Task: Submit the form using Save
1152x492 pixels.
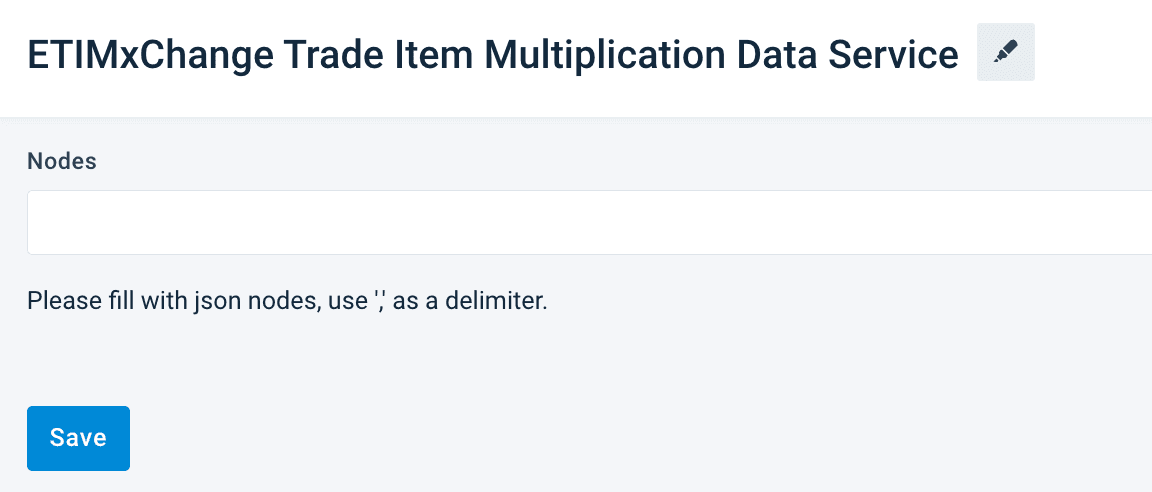Action: click(78, 438)
